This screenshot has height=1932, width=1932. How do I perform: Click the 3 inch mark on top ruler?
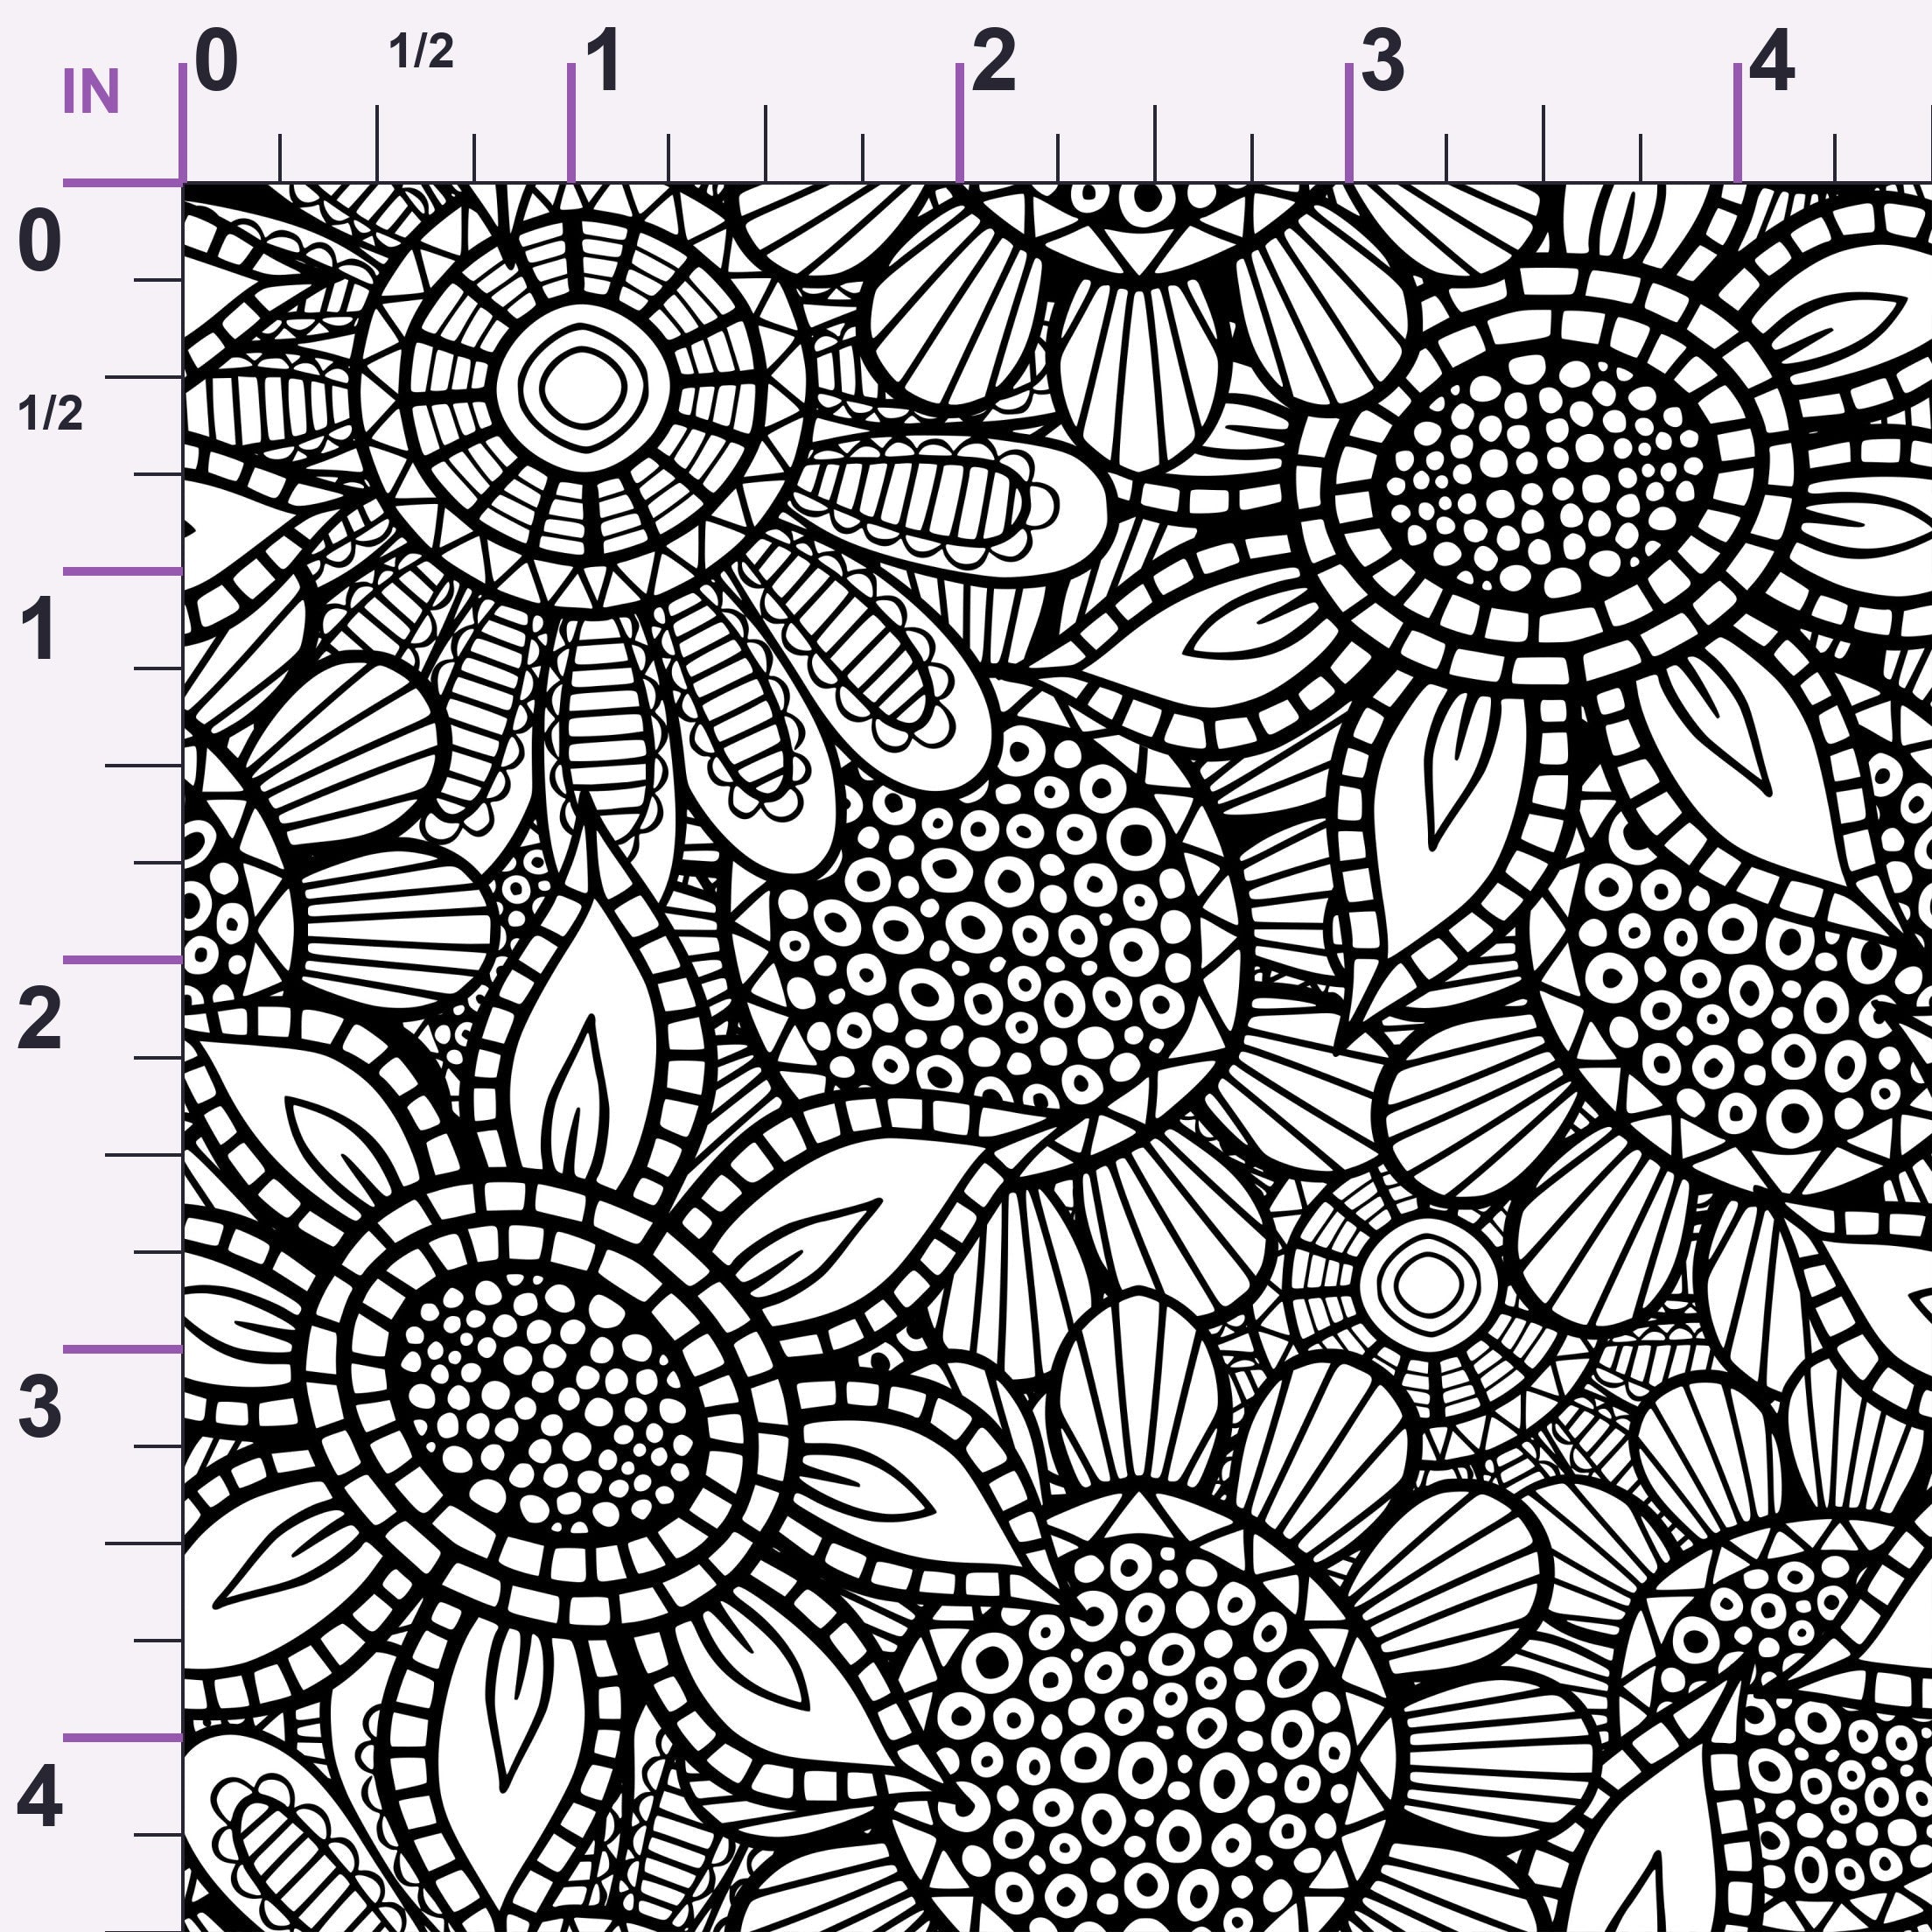pos(1382,61)
